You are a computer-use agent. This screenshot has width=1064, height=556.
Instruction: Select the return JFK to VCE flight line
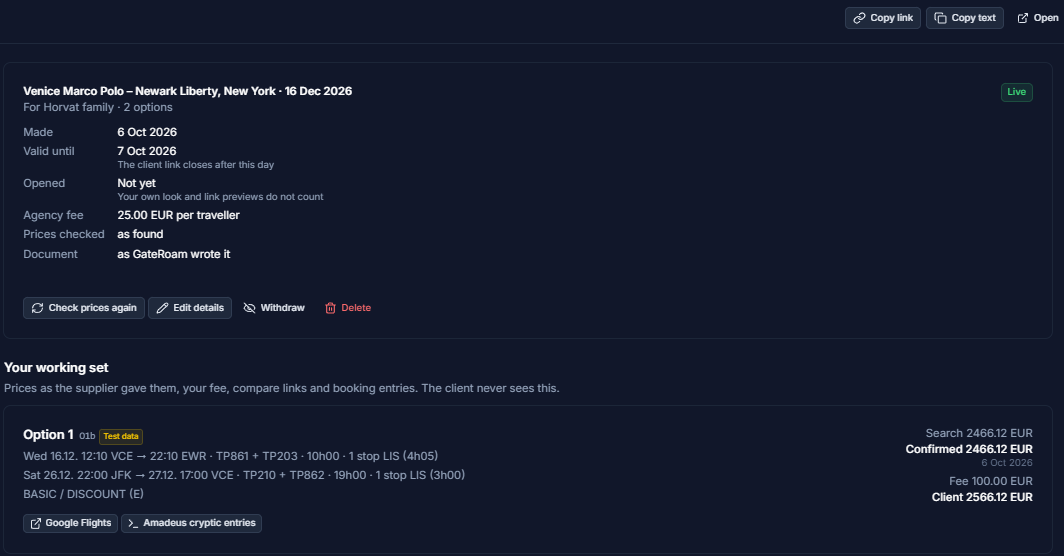point(244,475)
